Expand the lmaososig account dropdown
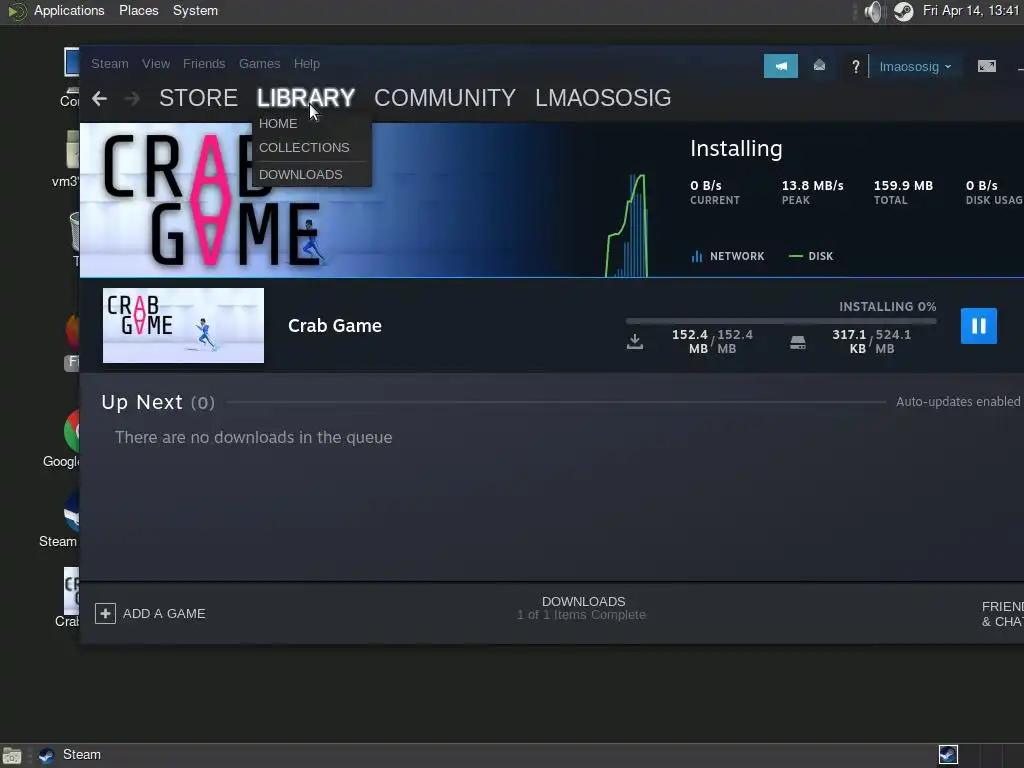The image size is (1024, 768). 915,67
